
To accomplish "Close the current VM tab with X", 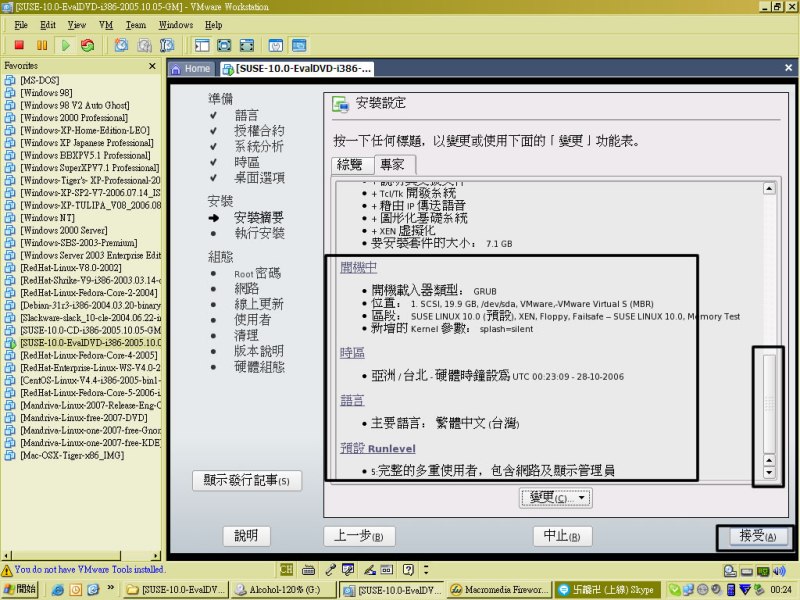I will (788, 68).
